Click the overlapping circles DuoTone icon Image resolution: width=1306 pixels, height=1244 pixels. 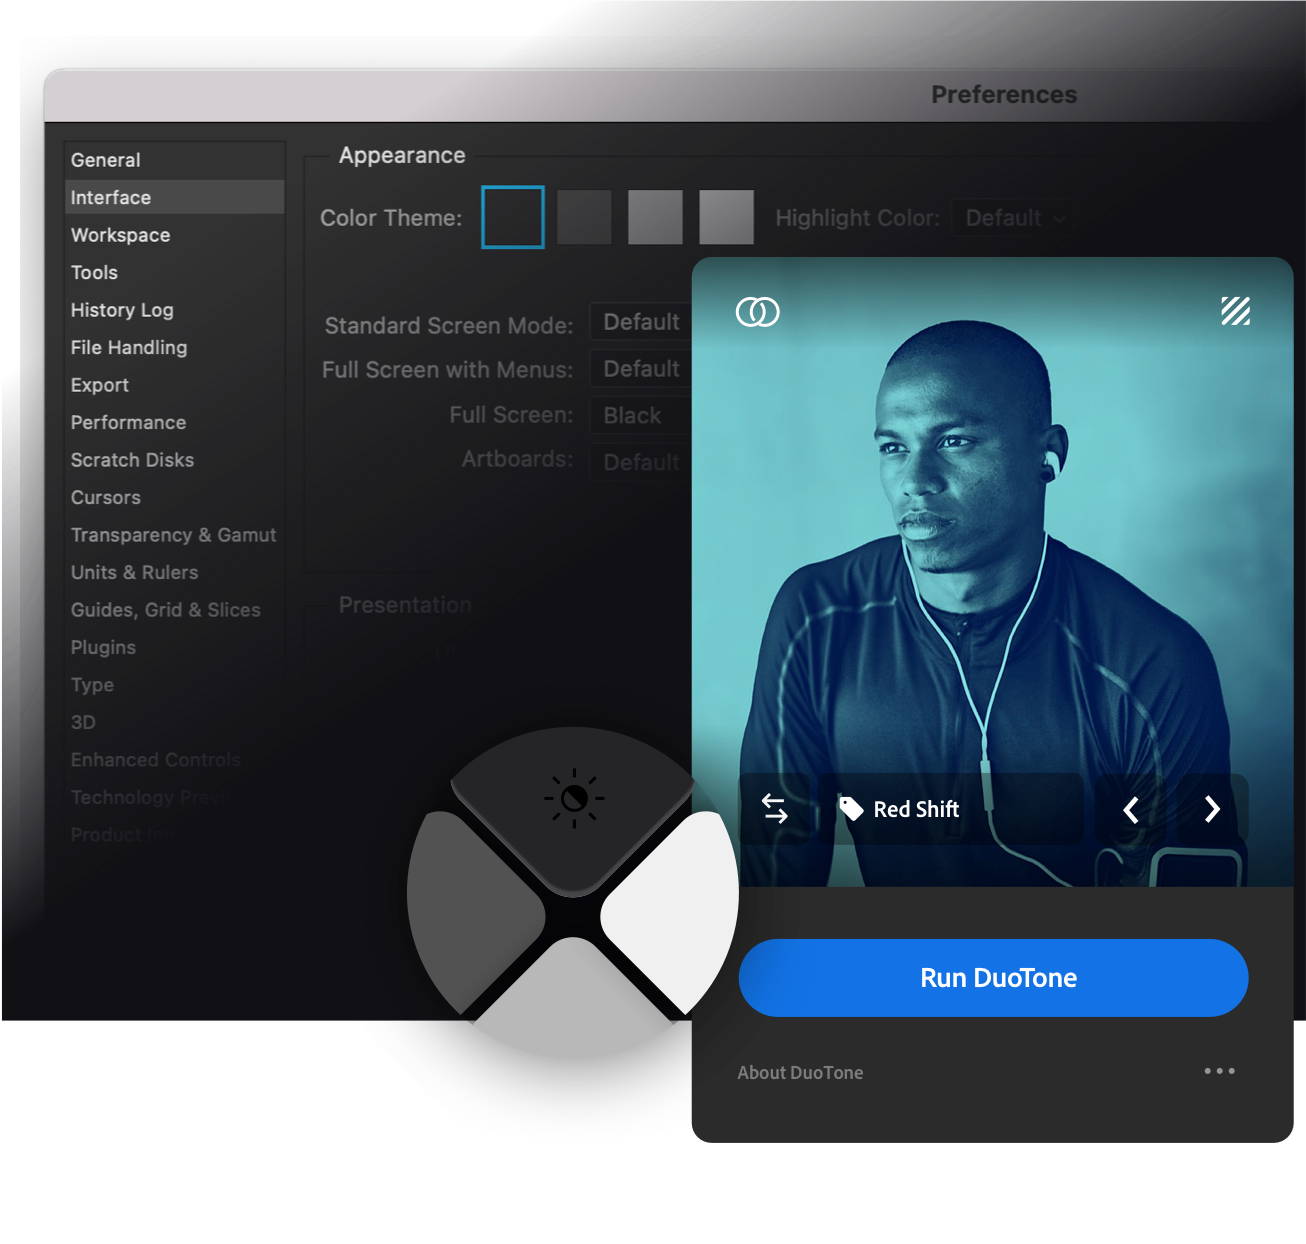(757, 312)
